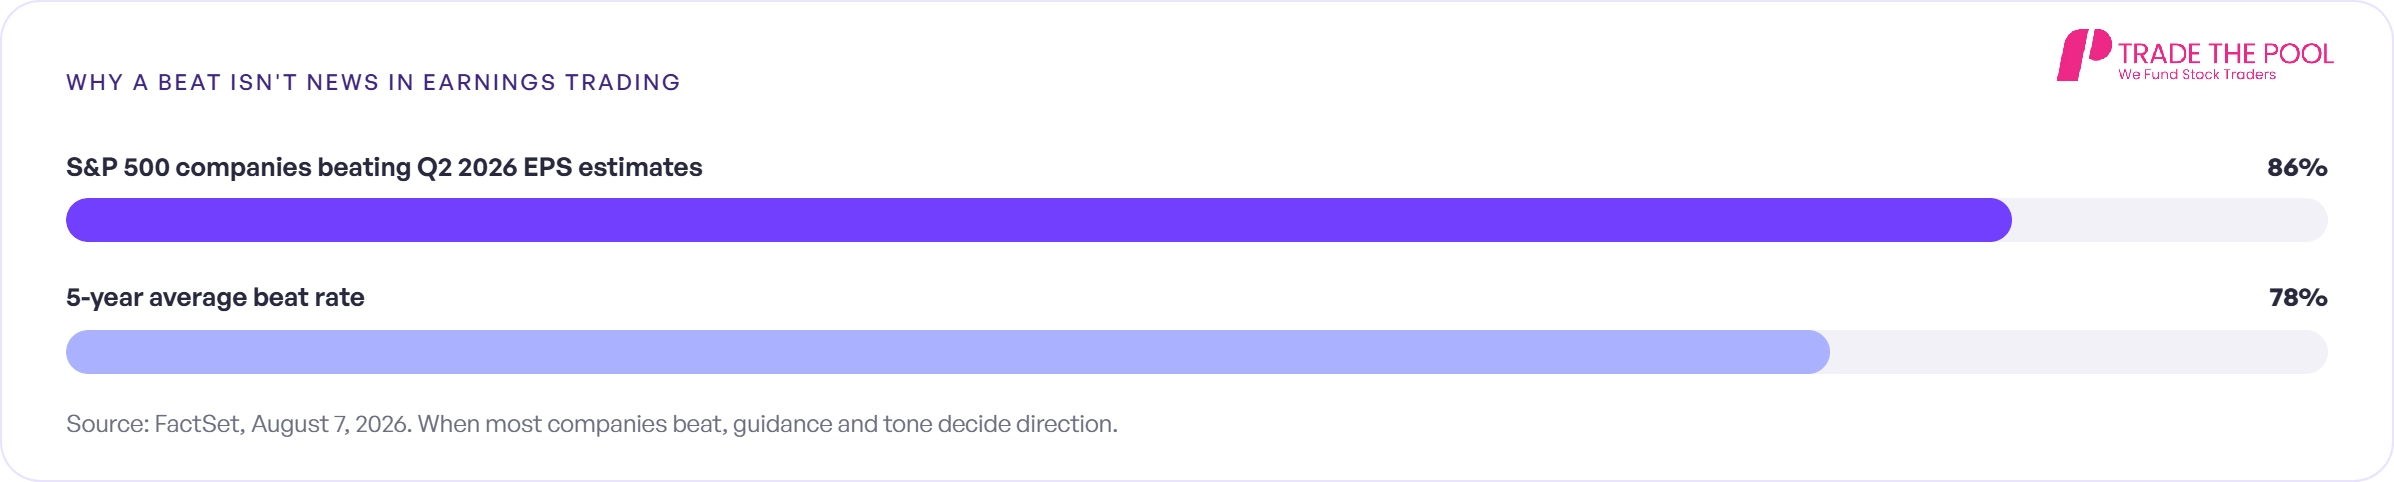2394x482 pixels.
Task: Select the S&P 500 companies beating estimates label
Action: click(x=384, y=167)
